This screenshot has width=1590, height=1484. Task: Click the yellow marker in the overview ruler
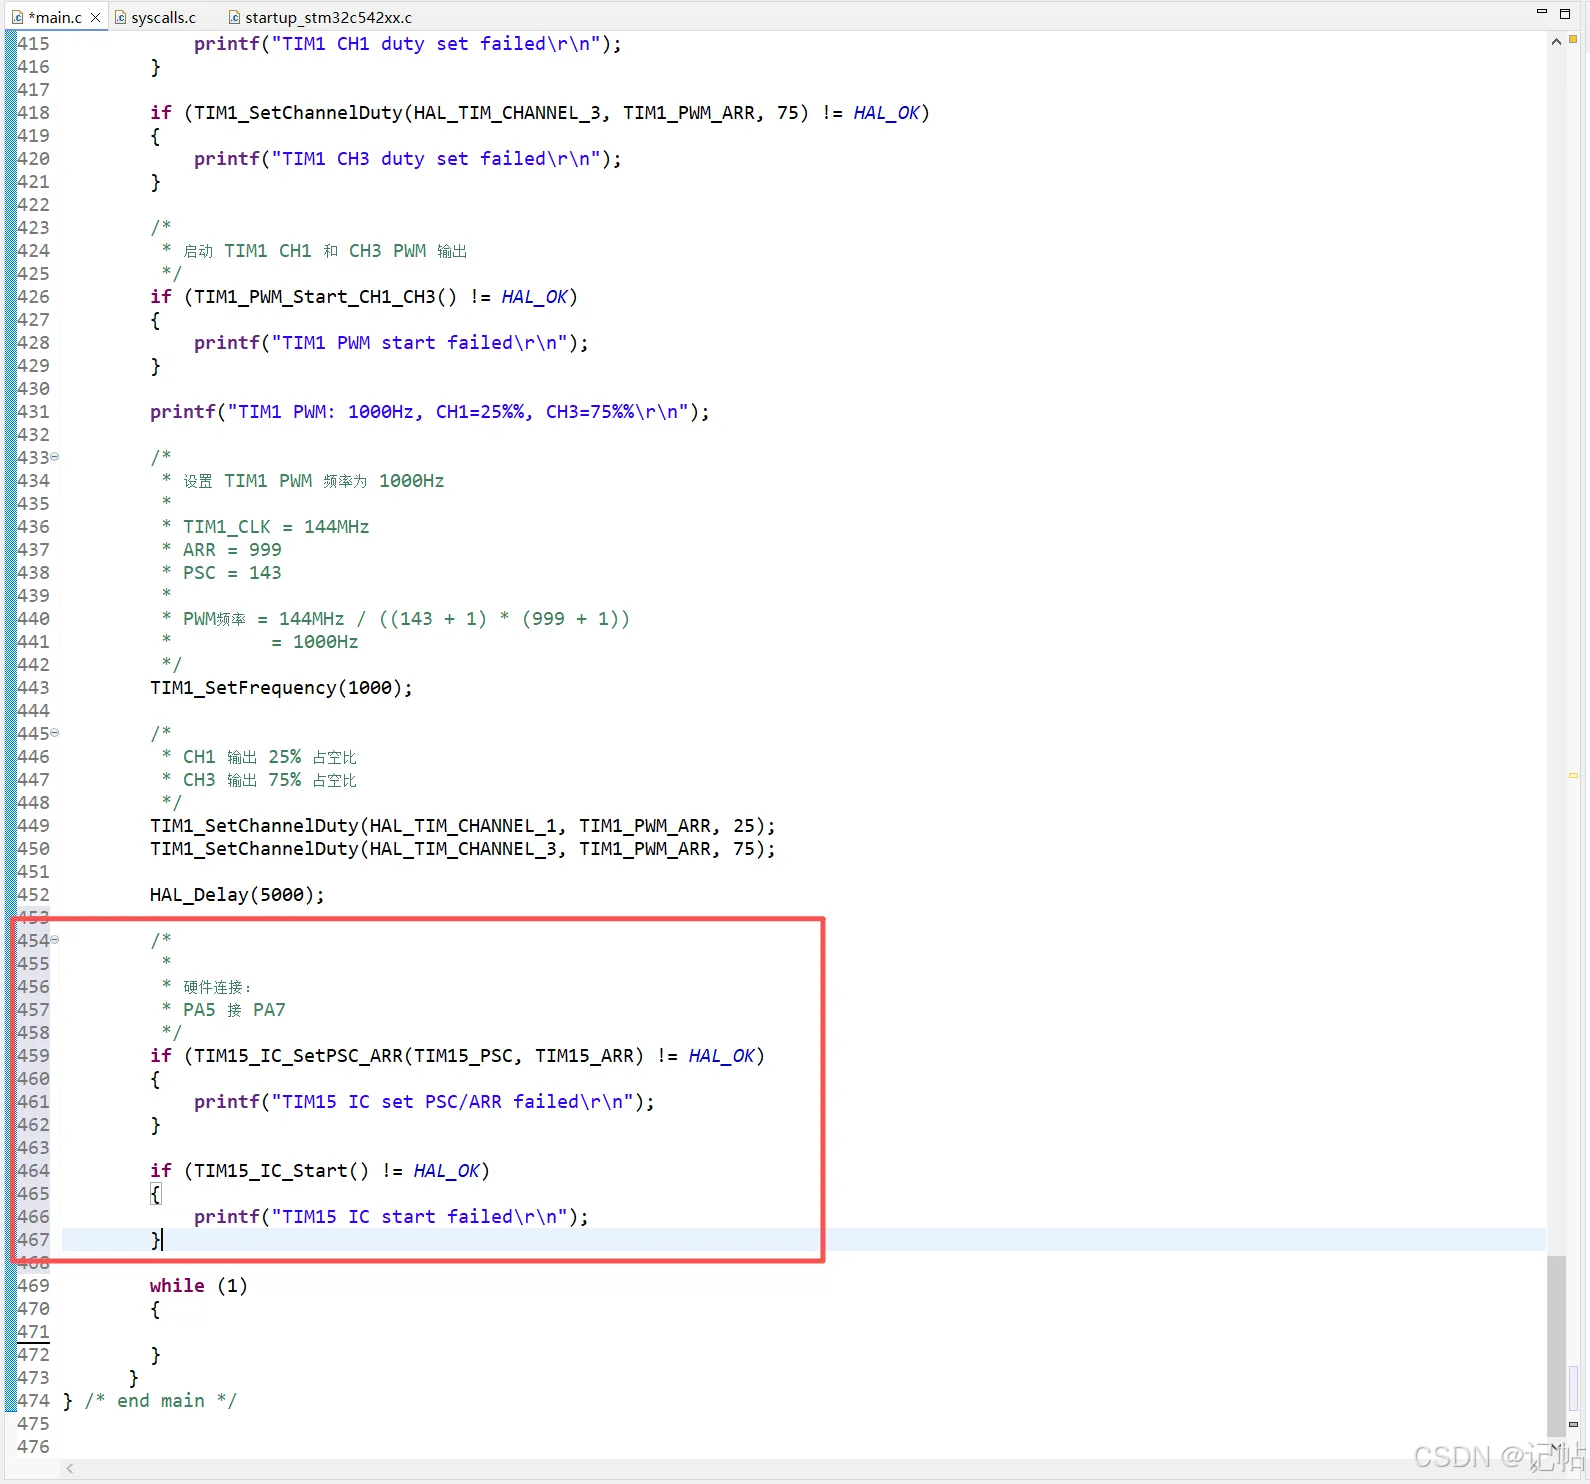tap(1573, 775)
